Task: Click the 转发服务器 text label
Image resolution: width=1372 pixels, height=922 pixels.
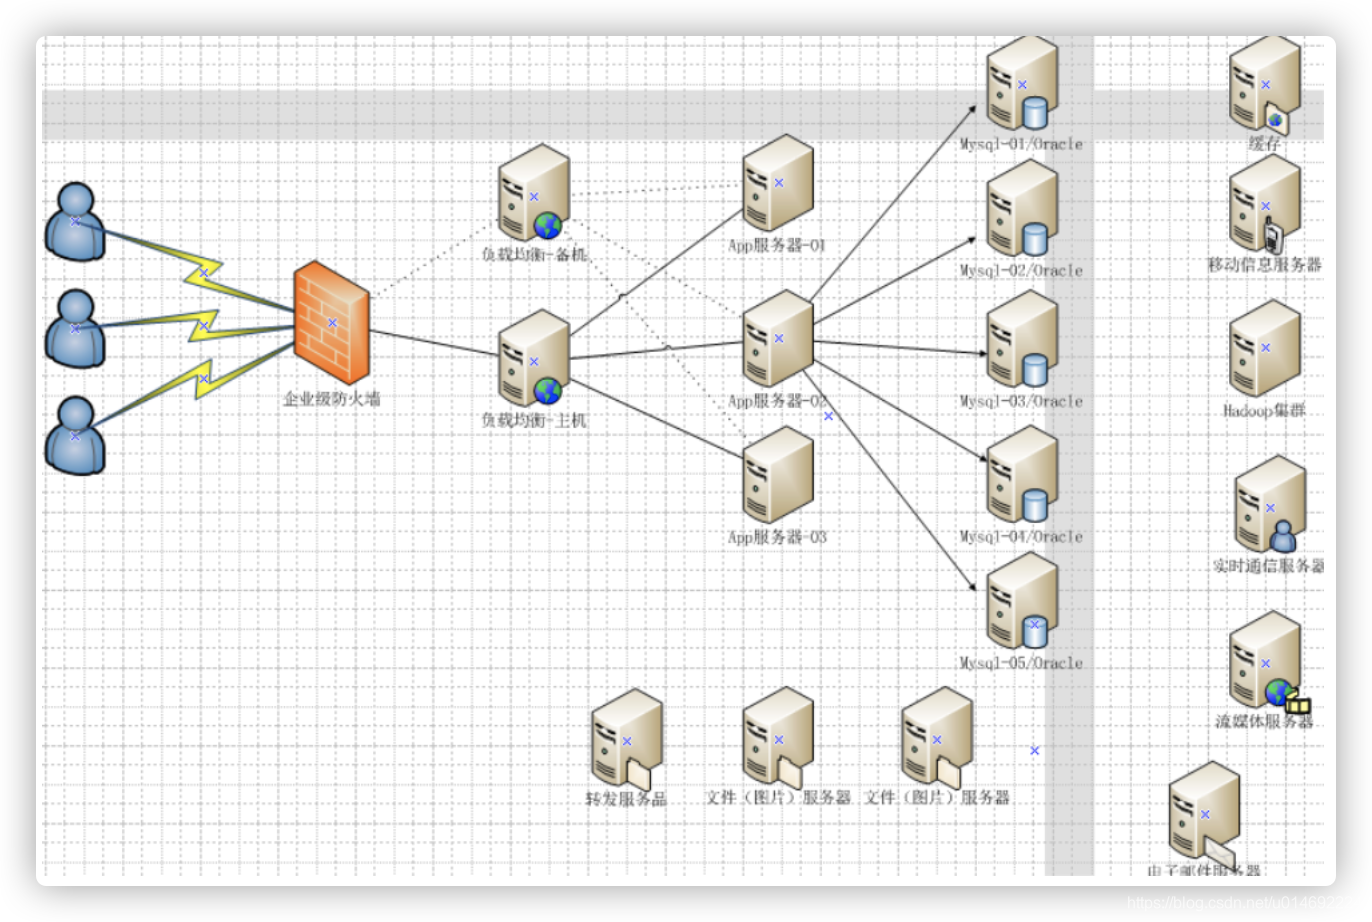Action: point(626,799)
